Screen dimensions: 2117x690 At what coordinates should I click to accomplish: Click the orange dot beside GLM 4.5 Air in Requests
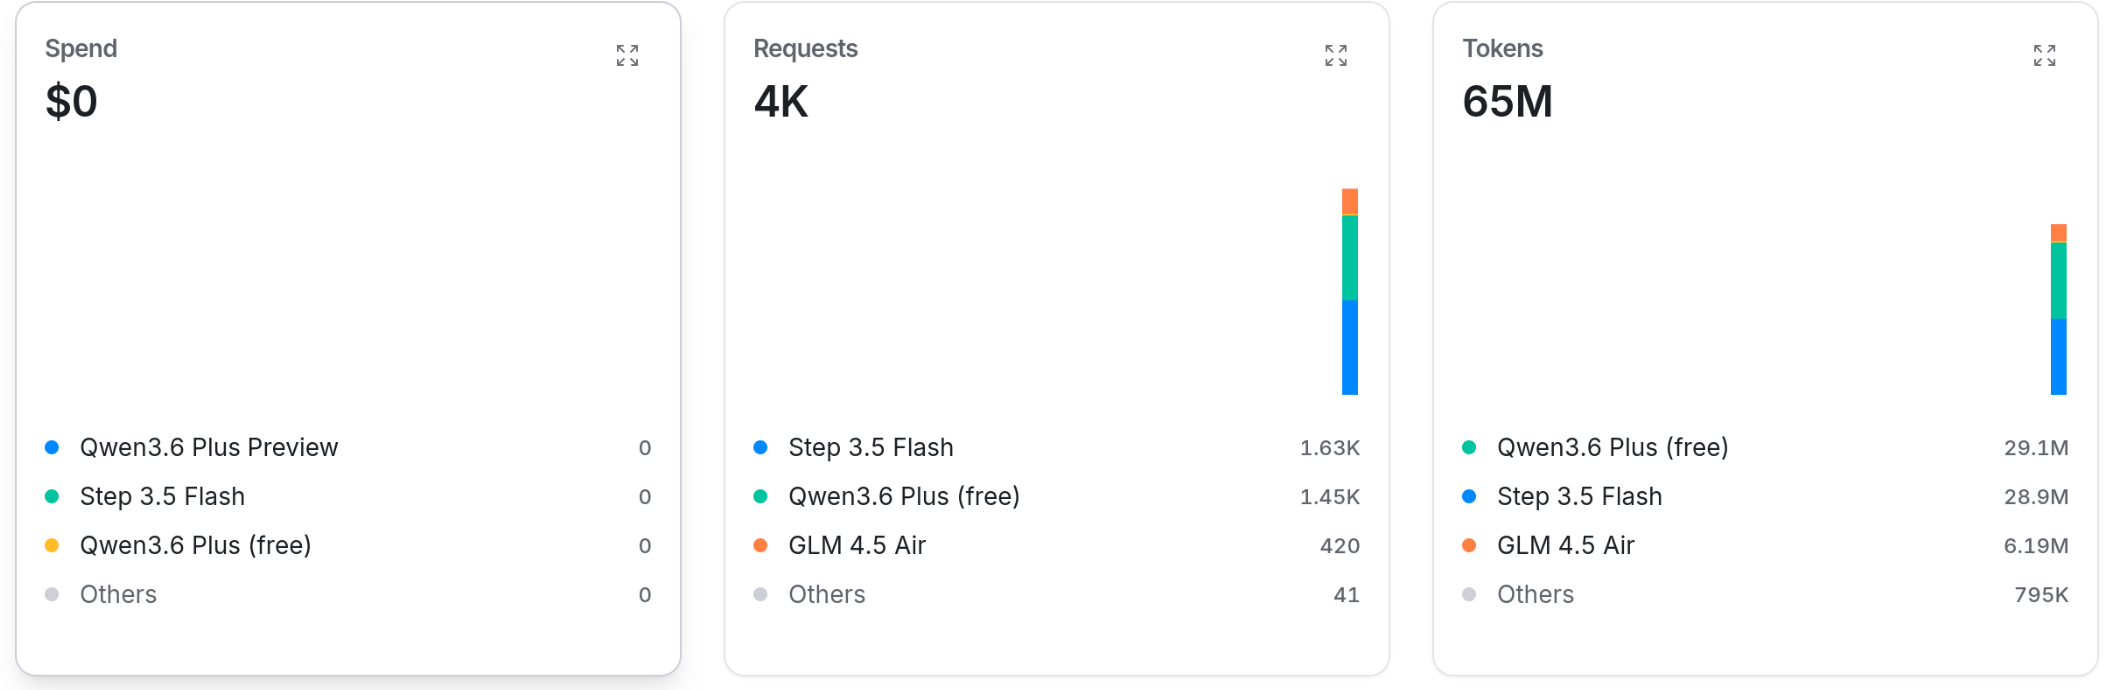(x=760, y=545)
